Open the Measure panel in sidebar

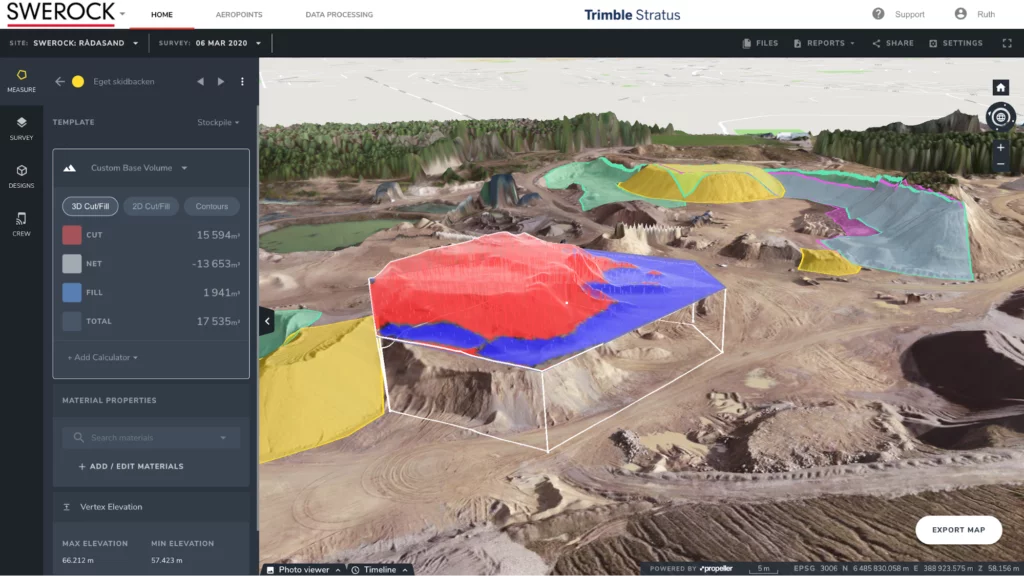(21, 80)
